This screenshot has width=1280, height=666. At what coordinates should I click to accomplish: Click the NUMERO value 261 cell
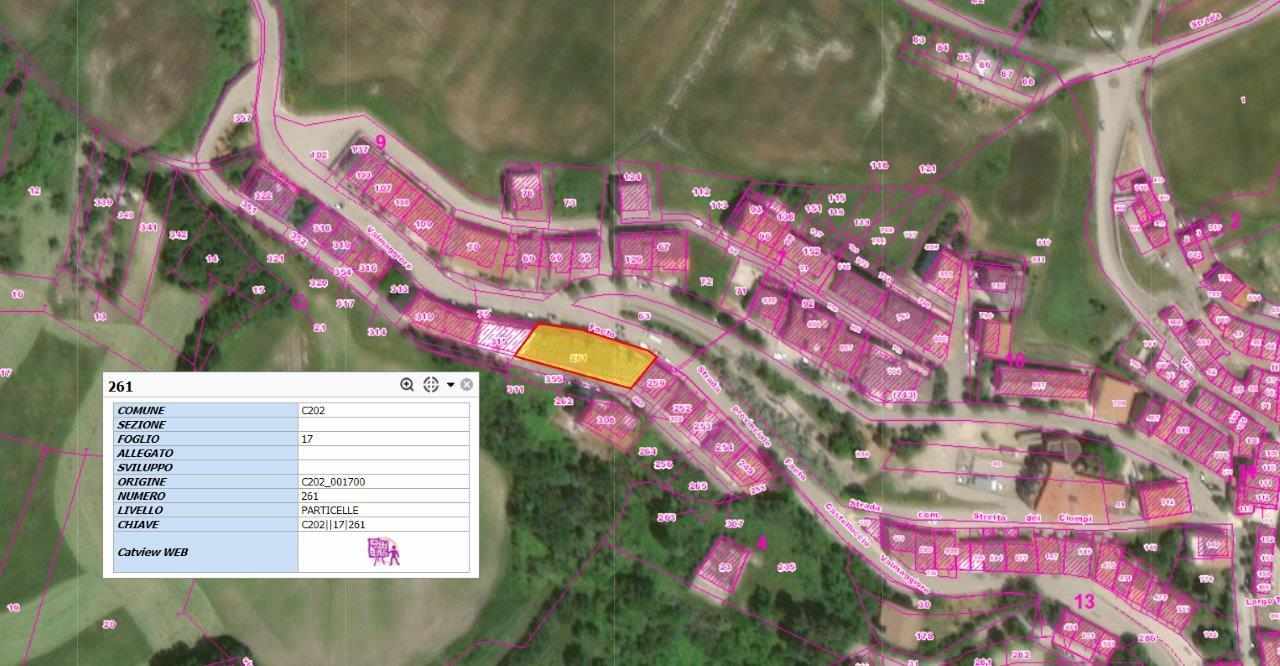[x=383, y=496]
